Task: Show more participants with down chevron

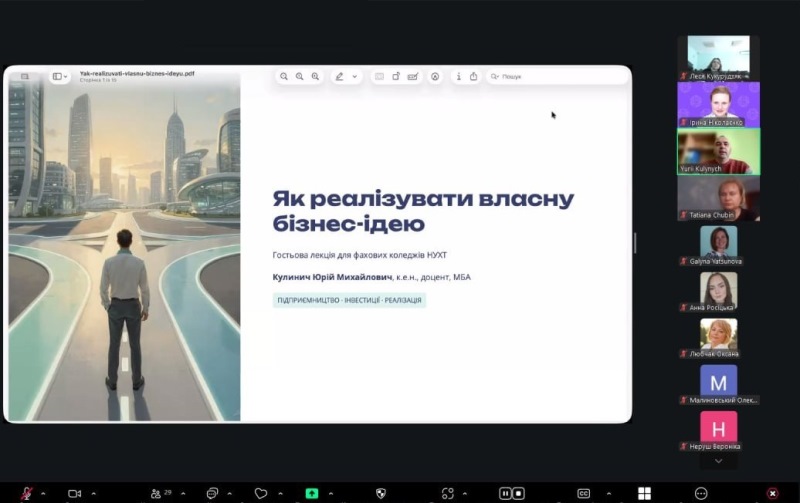Action: (718, 461)
